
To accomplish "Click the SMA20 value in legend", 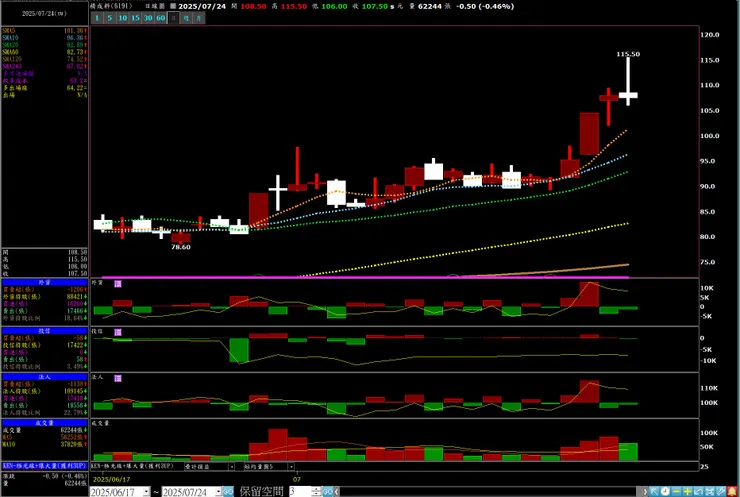I will coord(76,45).
